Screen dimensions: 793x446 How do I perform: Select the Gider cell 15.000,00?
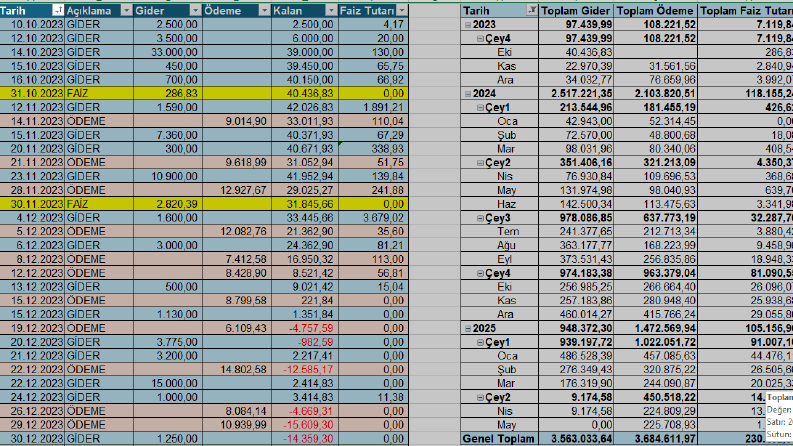tap(168, 383)
